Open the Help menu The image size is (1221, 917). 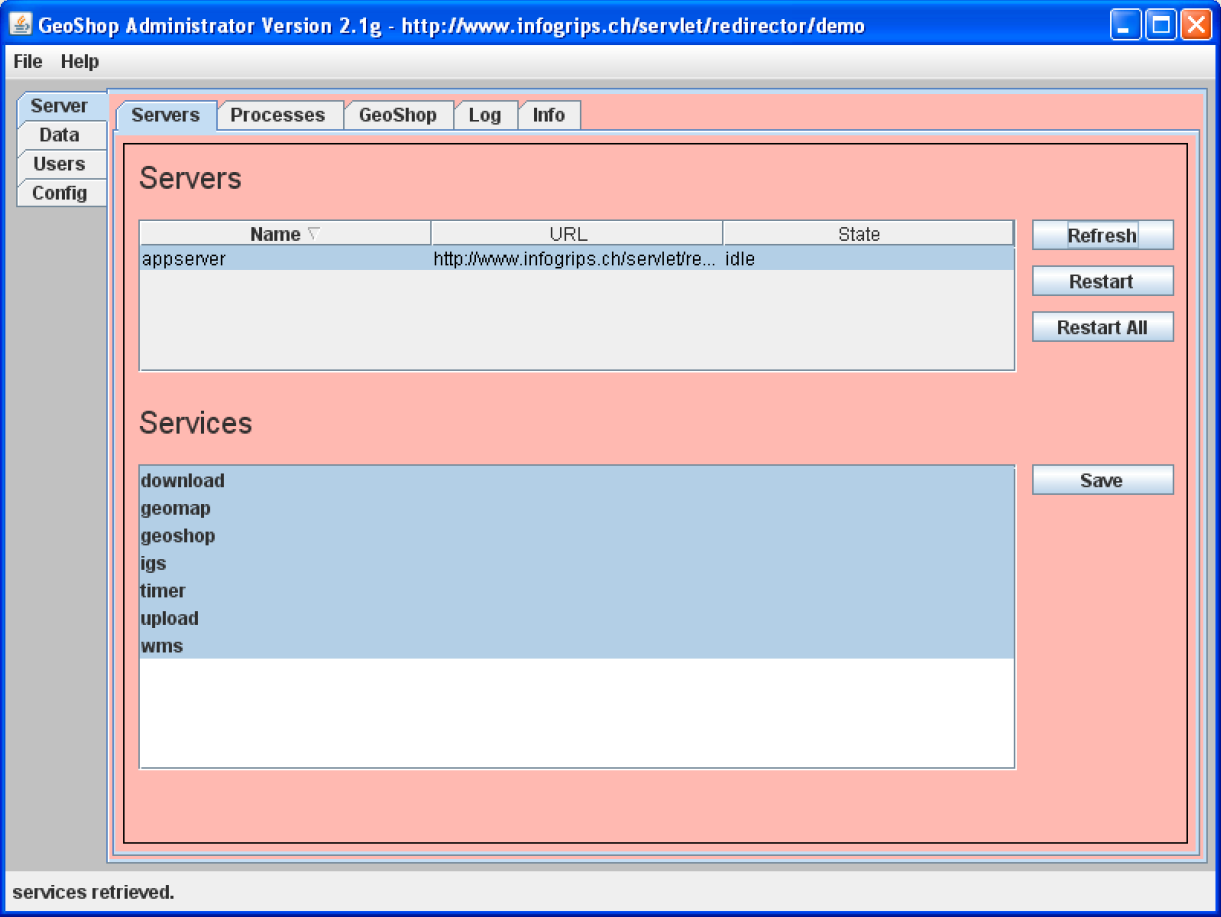(x=80, y=62)
